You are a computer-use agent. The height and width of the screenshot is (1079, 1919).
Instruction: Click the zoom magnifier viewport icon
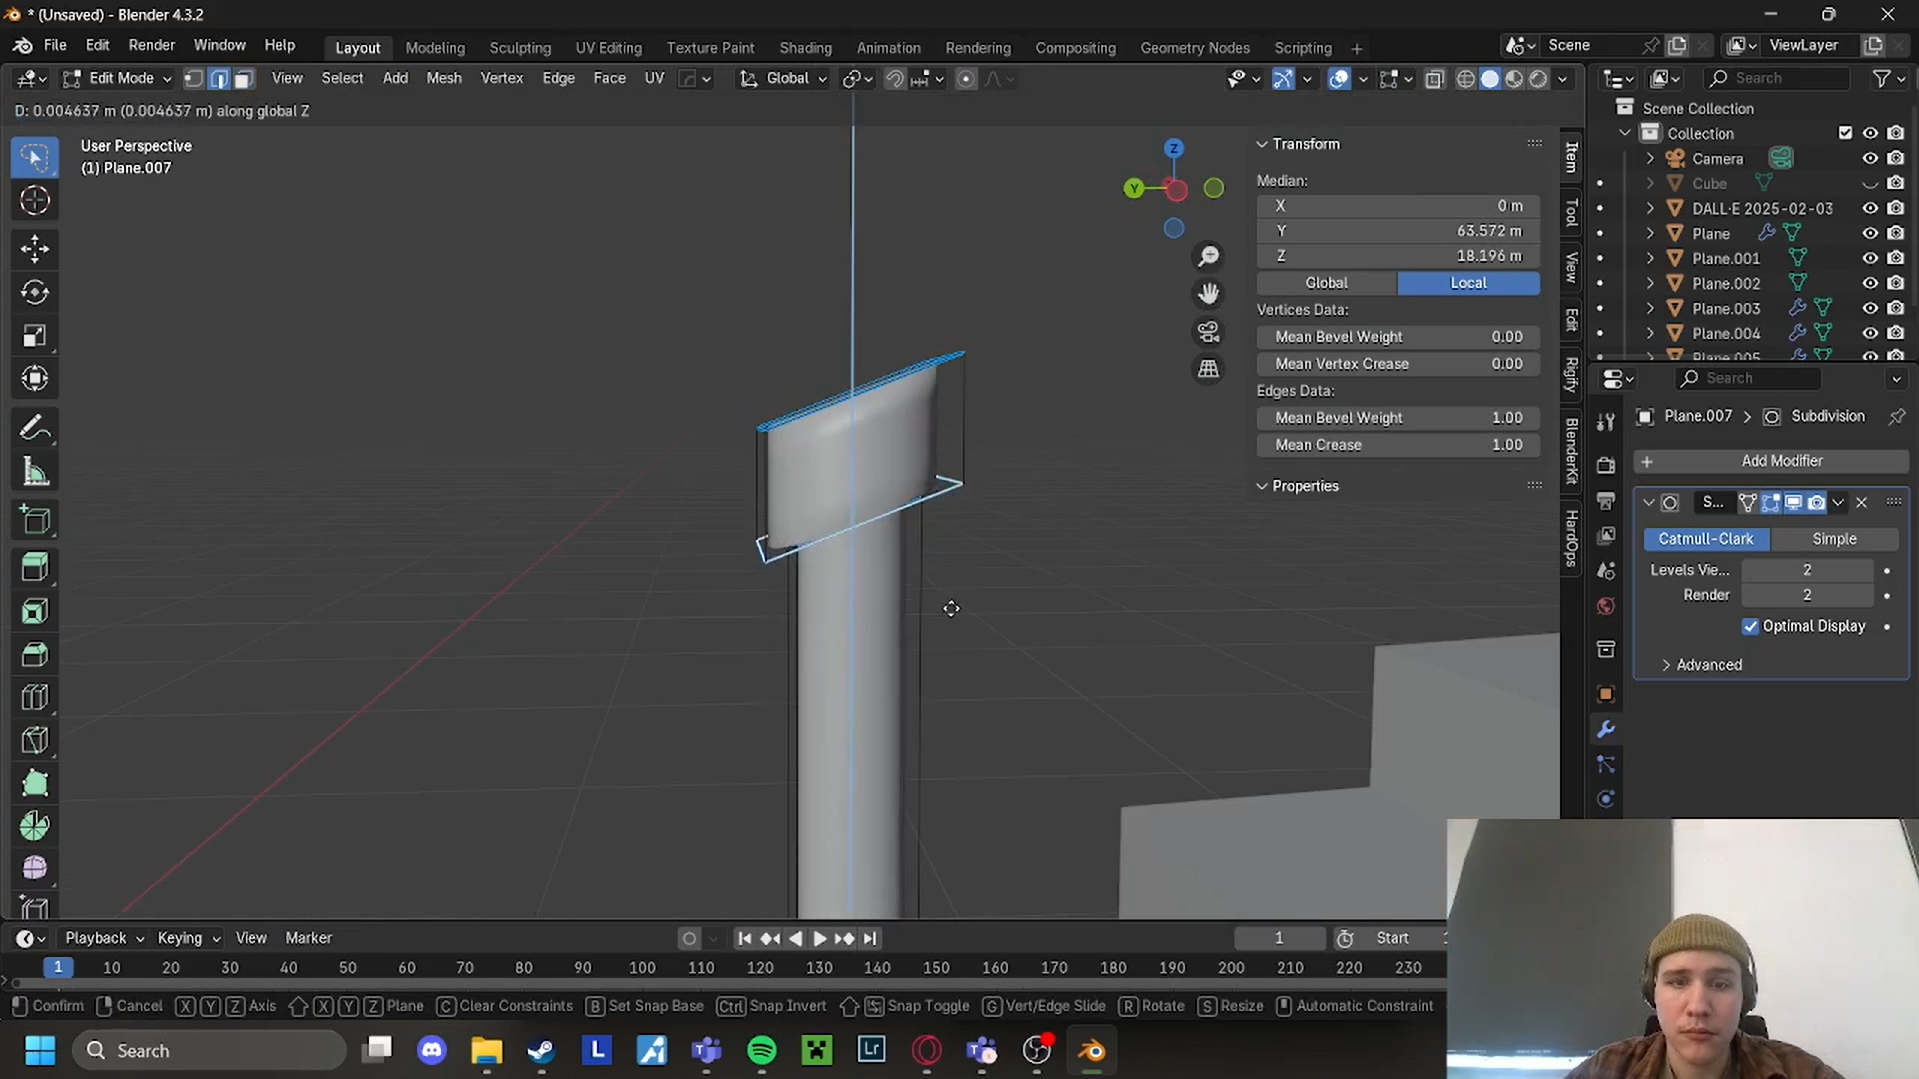coord(1208,257)
